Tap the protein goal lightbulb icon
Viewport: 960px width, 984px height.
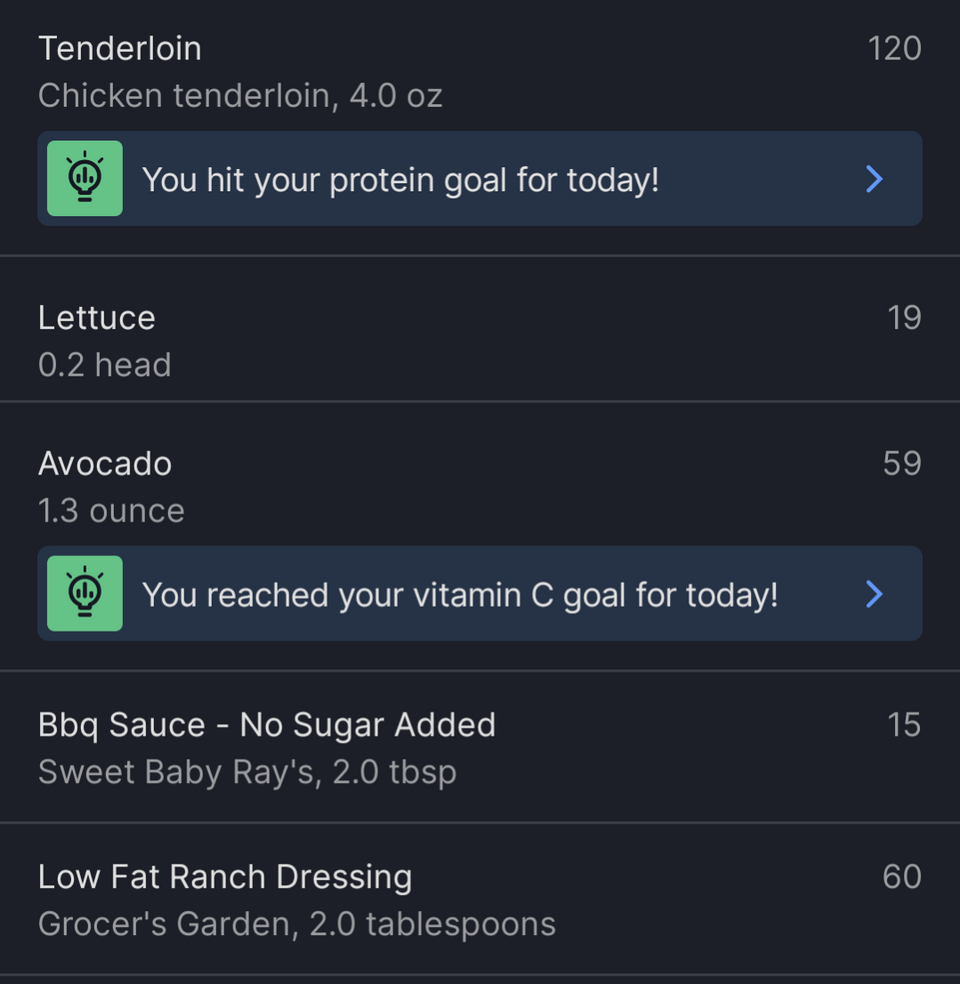[85, 178]
